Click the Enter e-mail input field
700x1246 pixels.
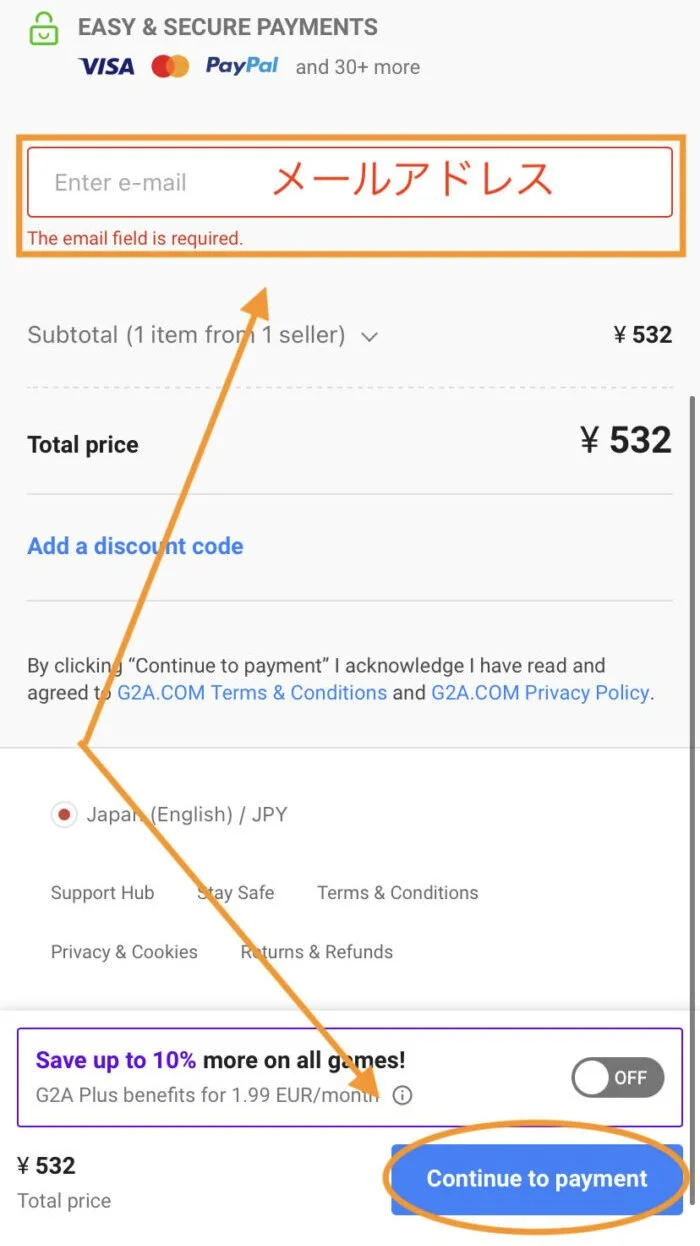tap(349, 182)
